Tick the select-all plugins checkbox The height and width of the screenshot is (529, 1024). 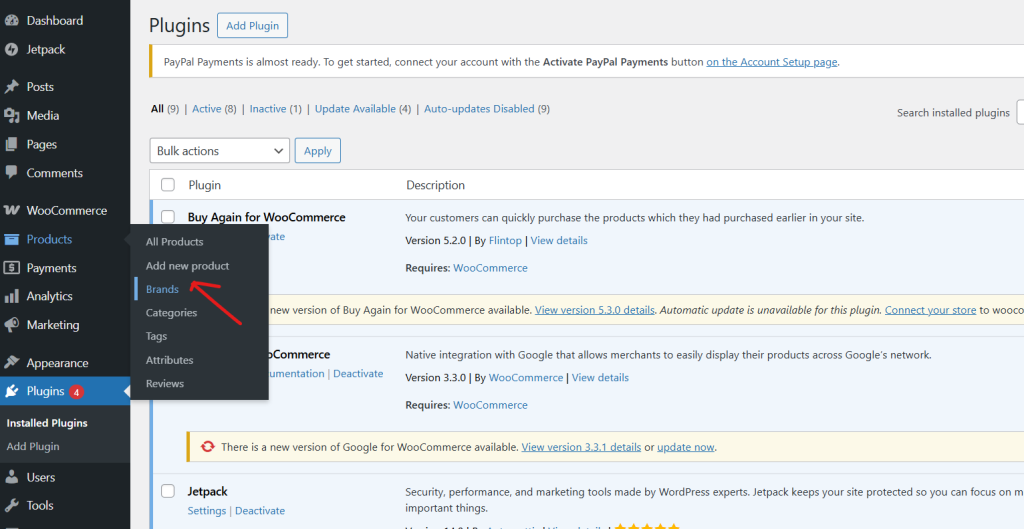tap(168, 185)
